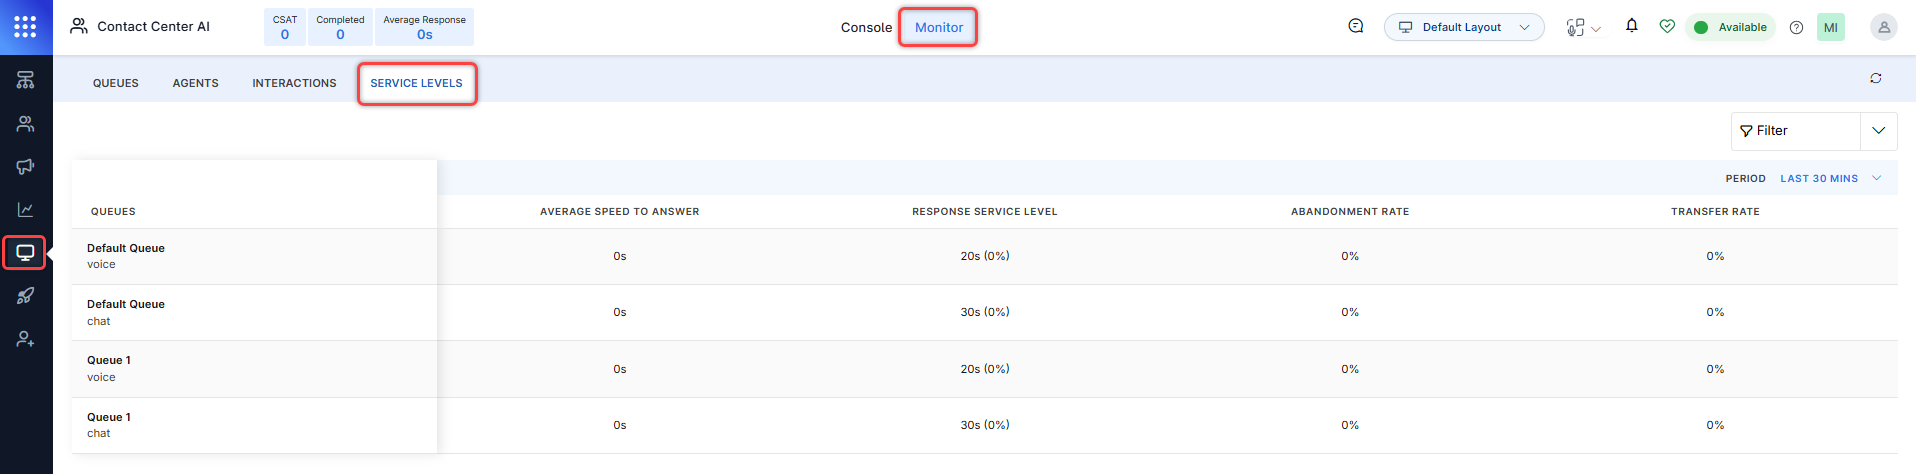
Task: Select the campaigns megaphone icon in sidebar
Action: pyautogui.click(x=25, y=167)
